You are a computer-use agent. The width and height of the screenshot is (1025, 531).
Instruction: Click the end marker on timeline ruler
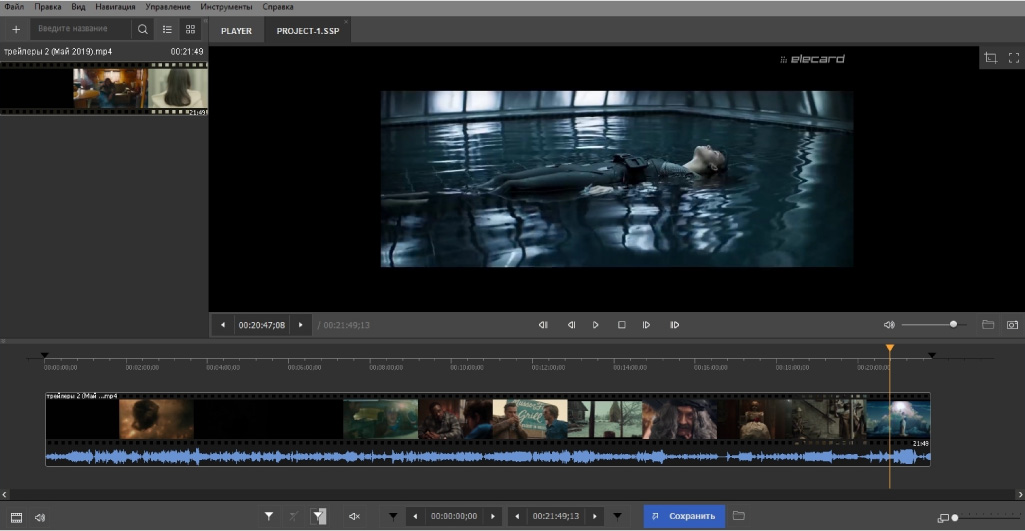point(932,355)
